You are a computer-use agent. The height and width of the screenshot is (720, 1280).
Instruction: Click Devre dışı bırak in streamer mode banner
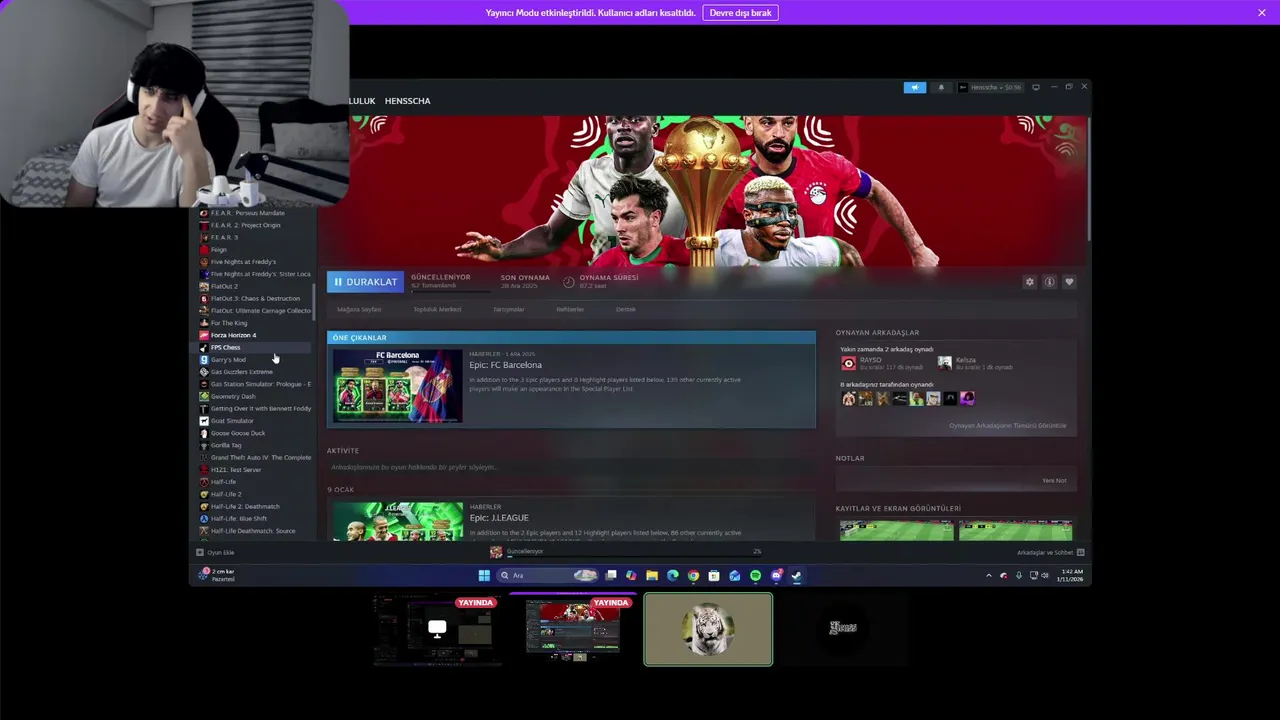[x=740, y=13]
